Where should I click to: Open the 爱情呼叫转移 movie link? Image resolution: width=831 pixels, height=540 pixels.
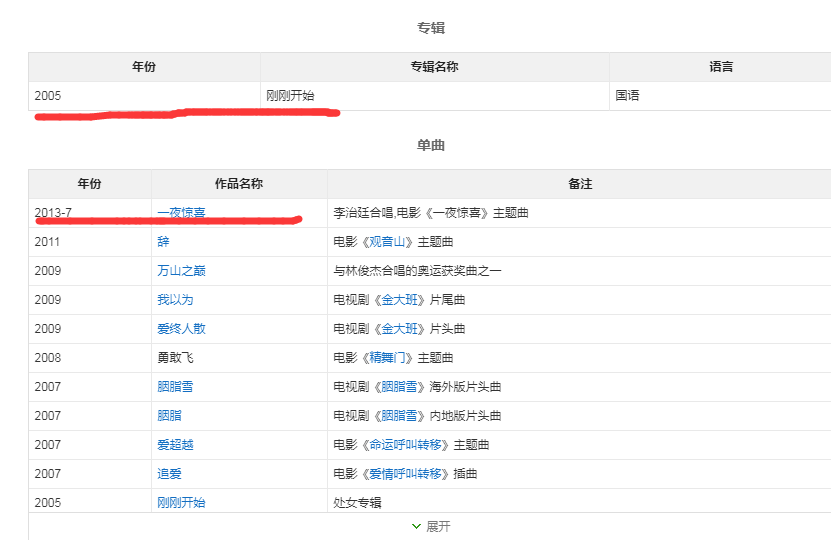(x=405, y=473)
